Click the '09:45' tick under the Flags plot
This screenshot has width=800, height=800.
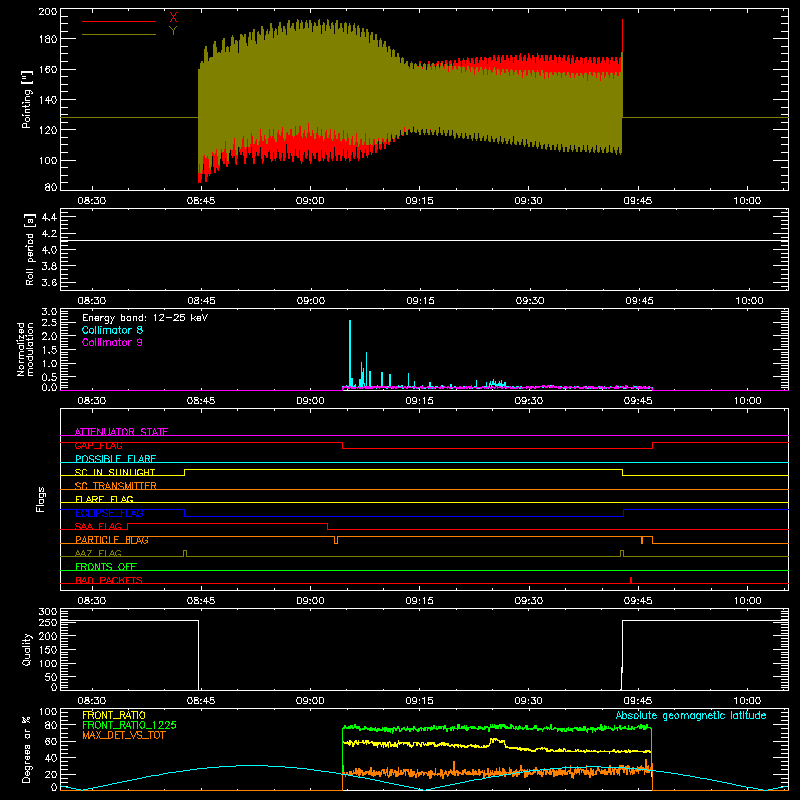point(638,601)
